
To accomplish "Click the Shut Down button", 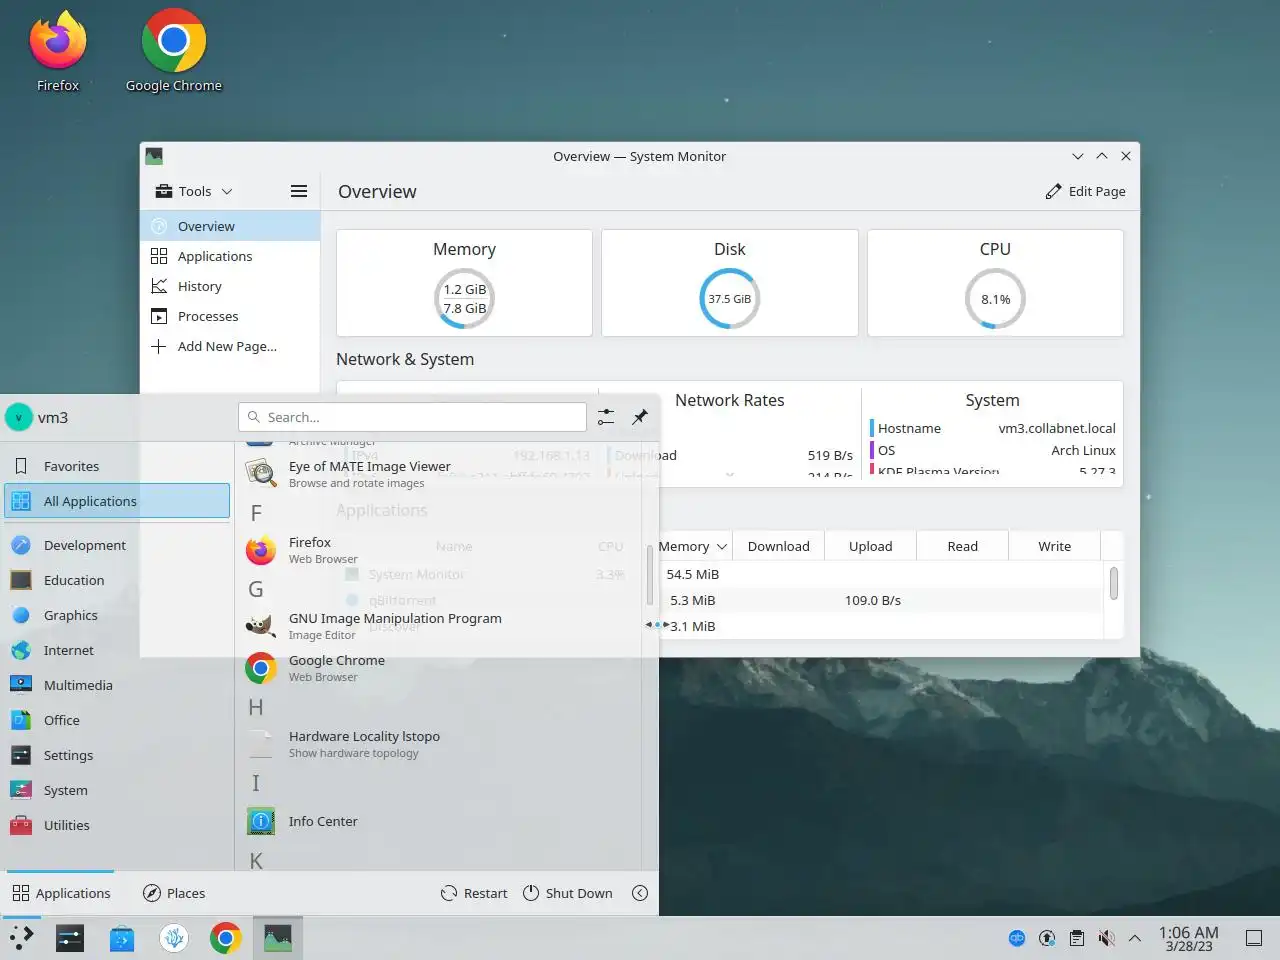I will pos(568,893).
